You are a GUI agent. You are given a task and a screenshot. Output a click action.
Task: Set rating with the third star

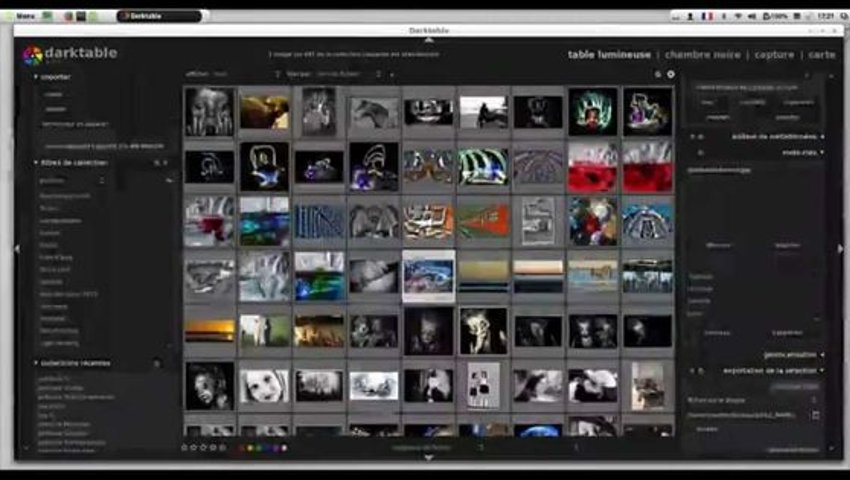coord(203,448)
